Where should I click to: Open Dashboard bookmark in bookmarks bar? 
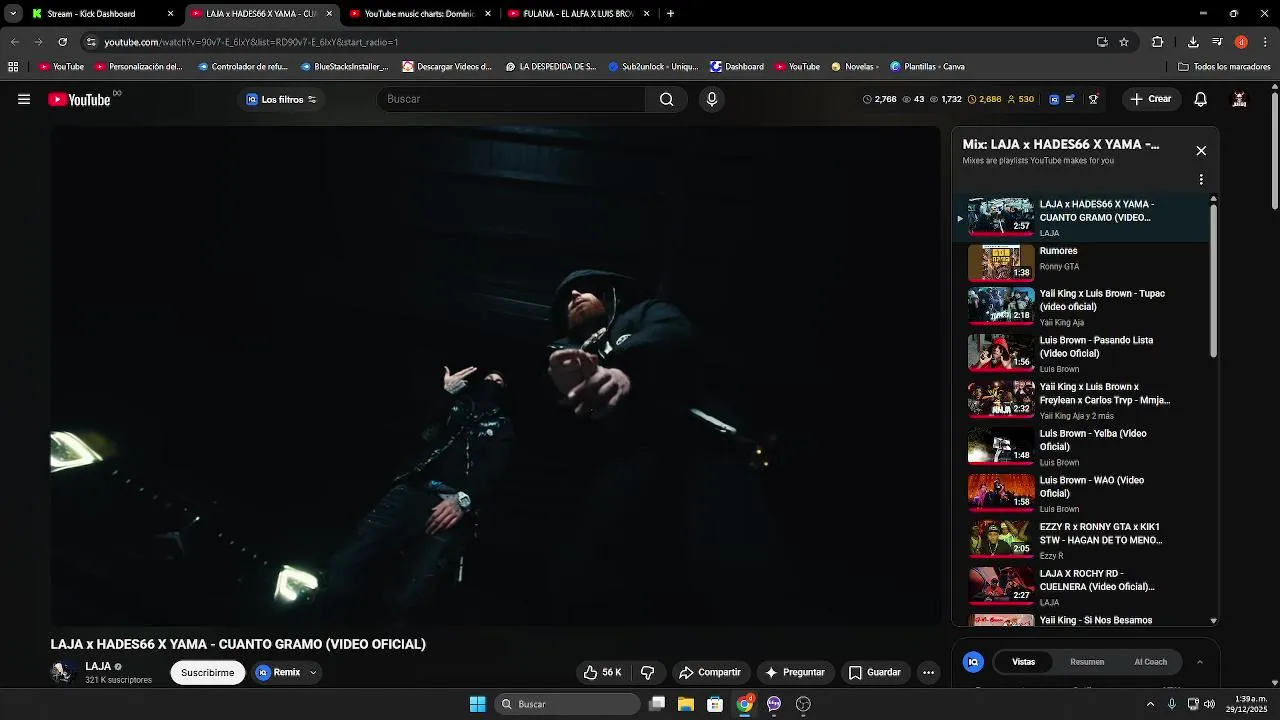pos(737,67)
